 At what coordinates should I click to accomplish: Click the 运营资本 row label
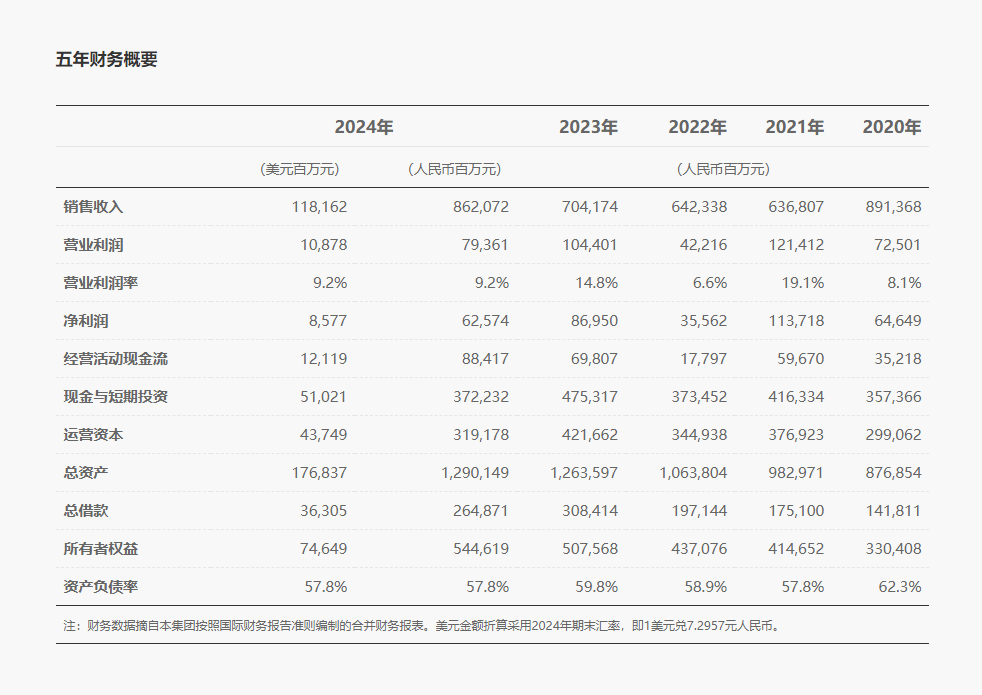coord(93,435)
